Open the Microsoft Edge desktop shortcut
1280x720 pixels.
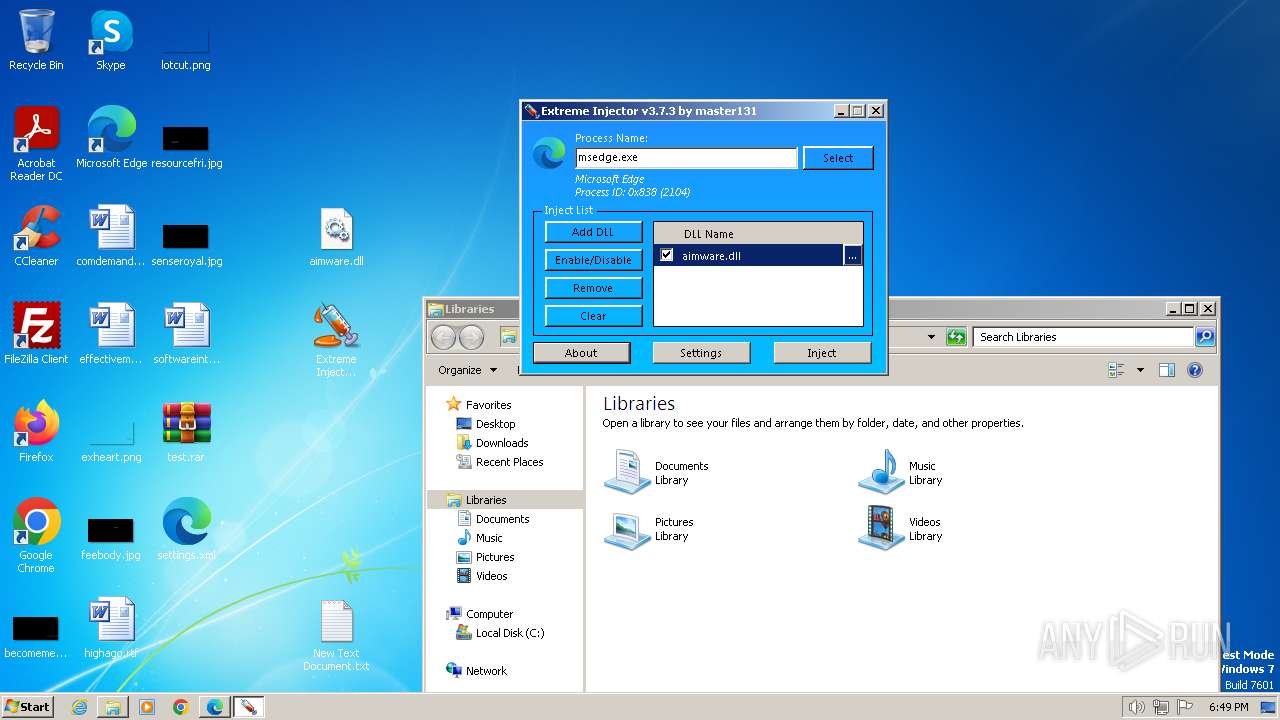[x=111, y=138]
